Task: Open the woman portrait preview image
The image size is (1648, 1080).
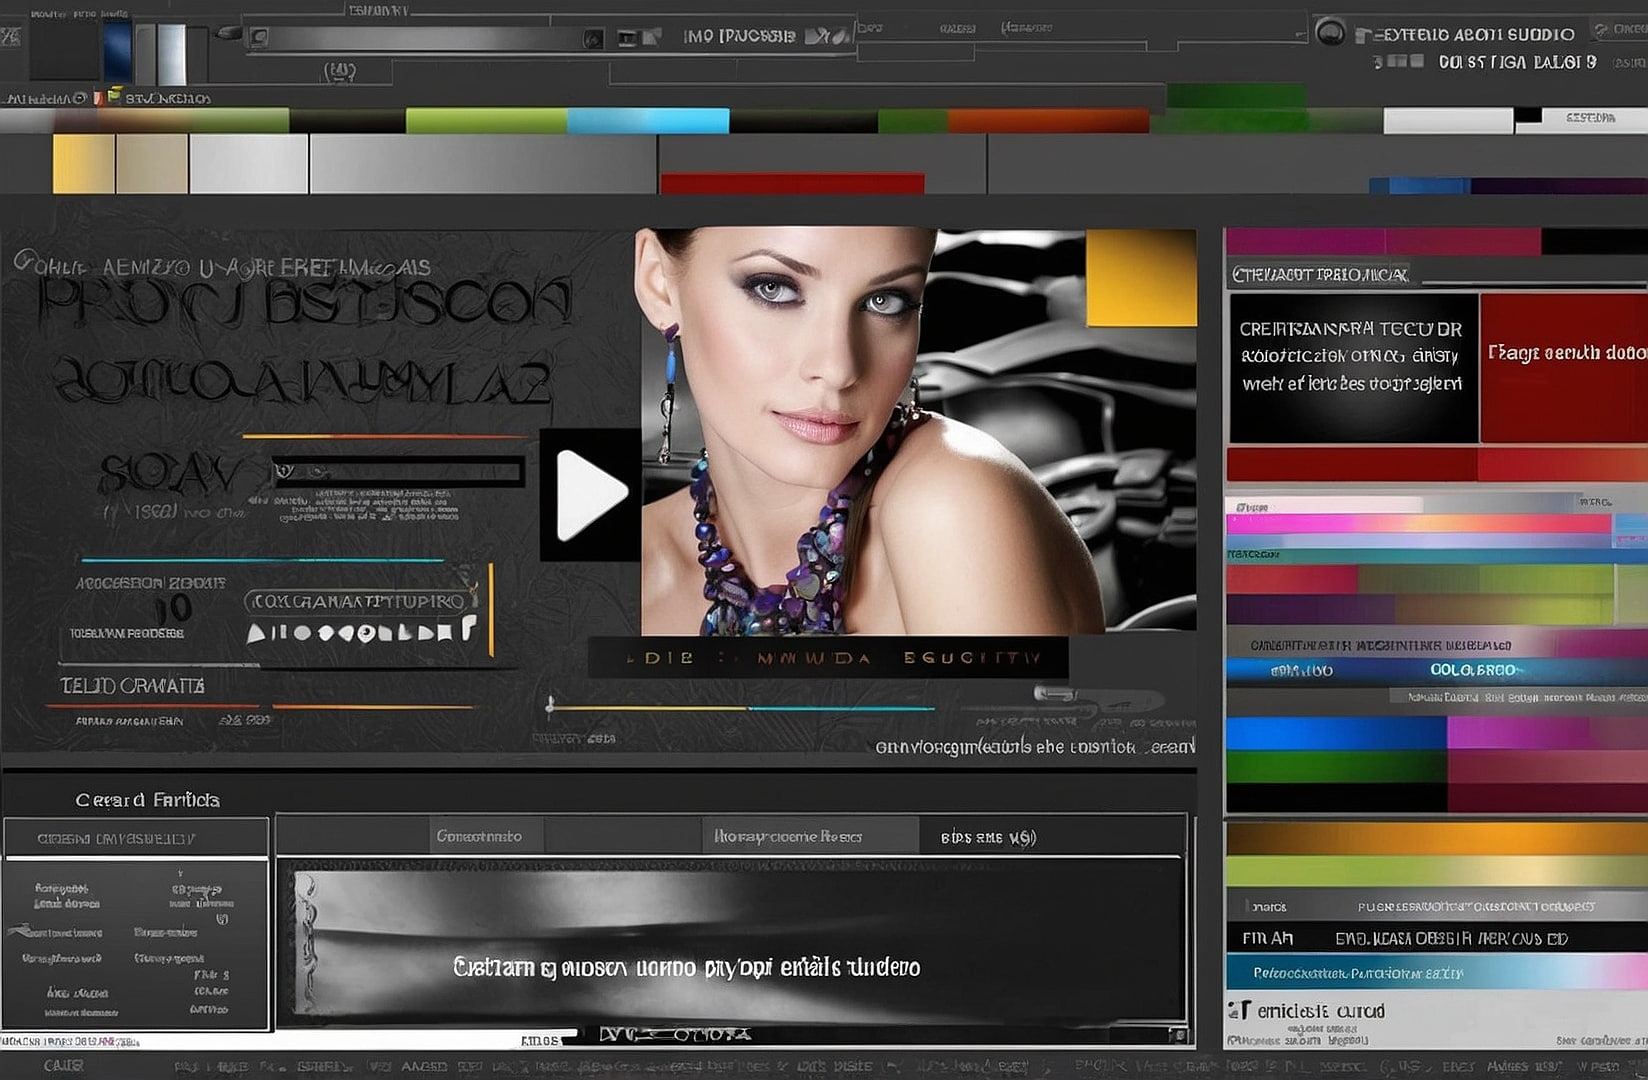Action: 917,431
